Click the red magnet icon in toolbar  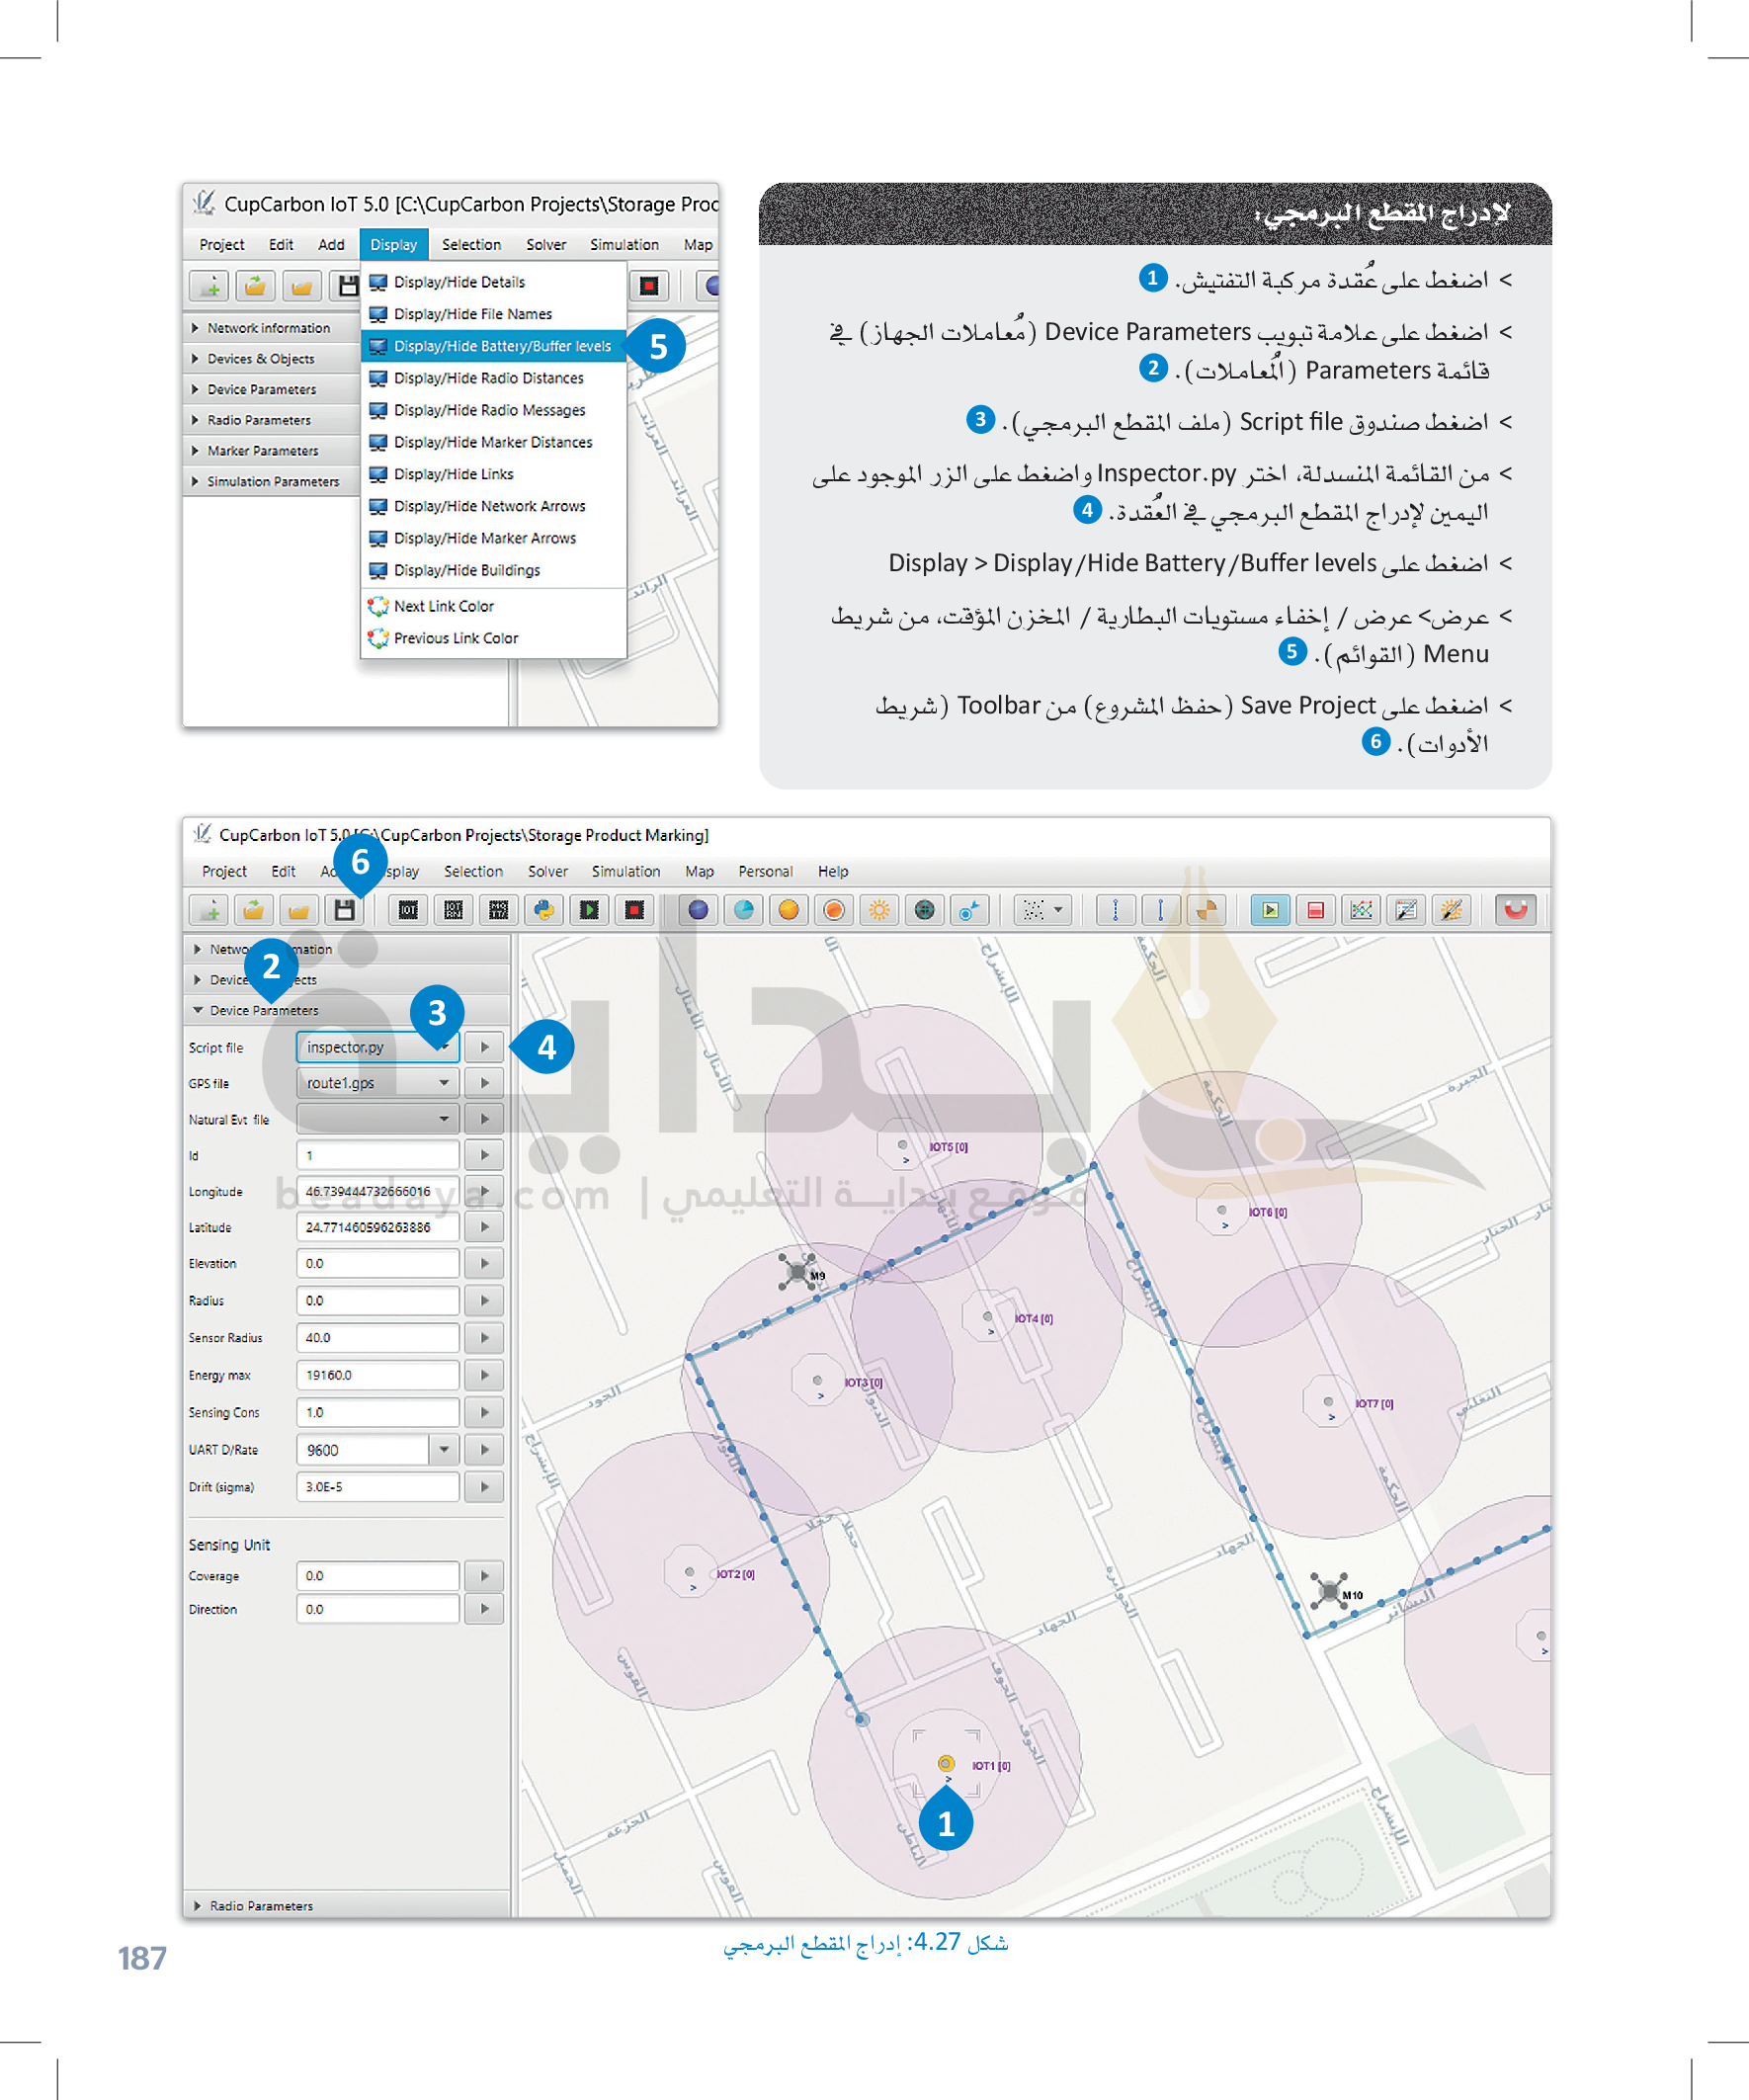coord(1515,910)
